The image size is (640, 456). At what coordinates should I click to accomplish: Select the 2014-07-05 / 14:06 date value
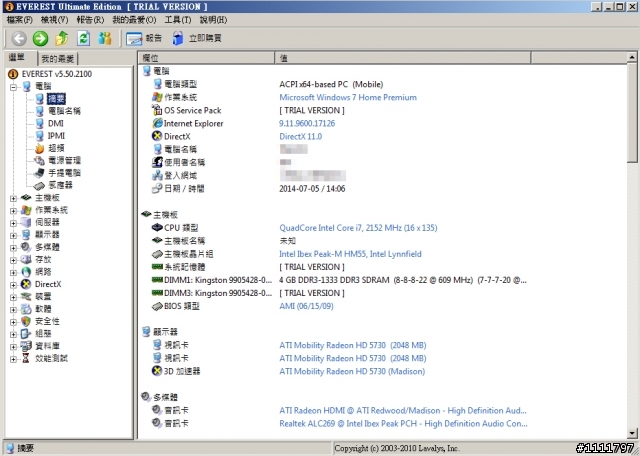pos(312,189)
